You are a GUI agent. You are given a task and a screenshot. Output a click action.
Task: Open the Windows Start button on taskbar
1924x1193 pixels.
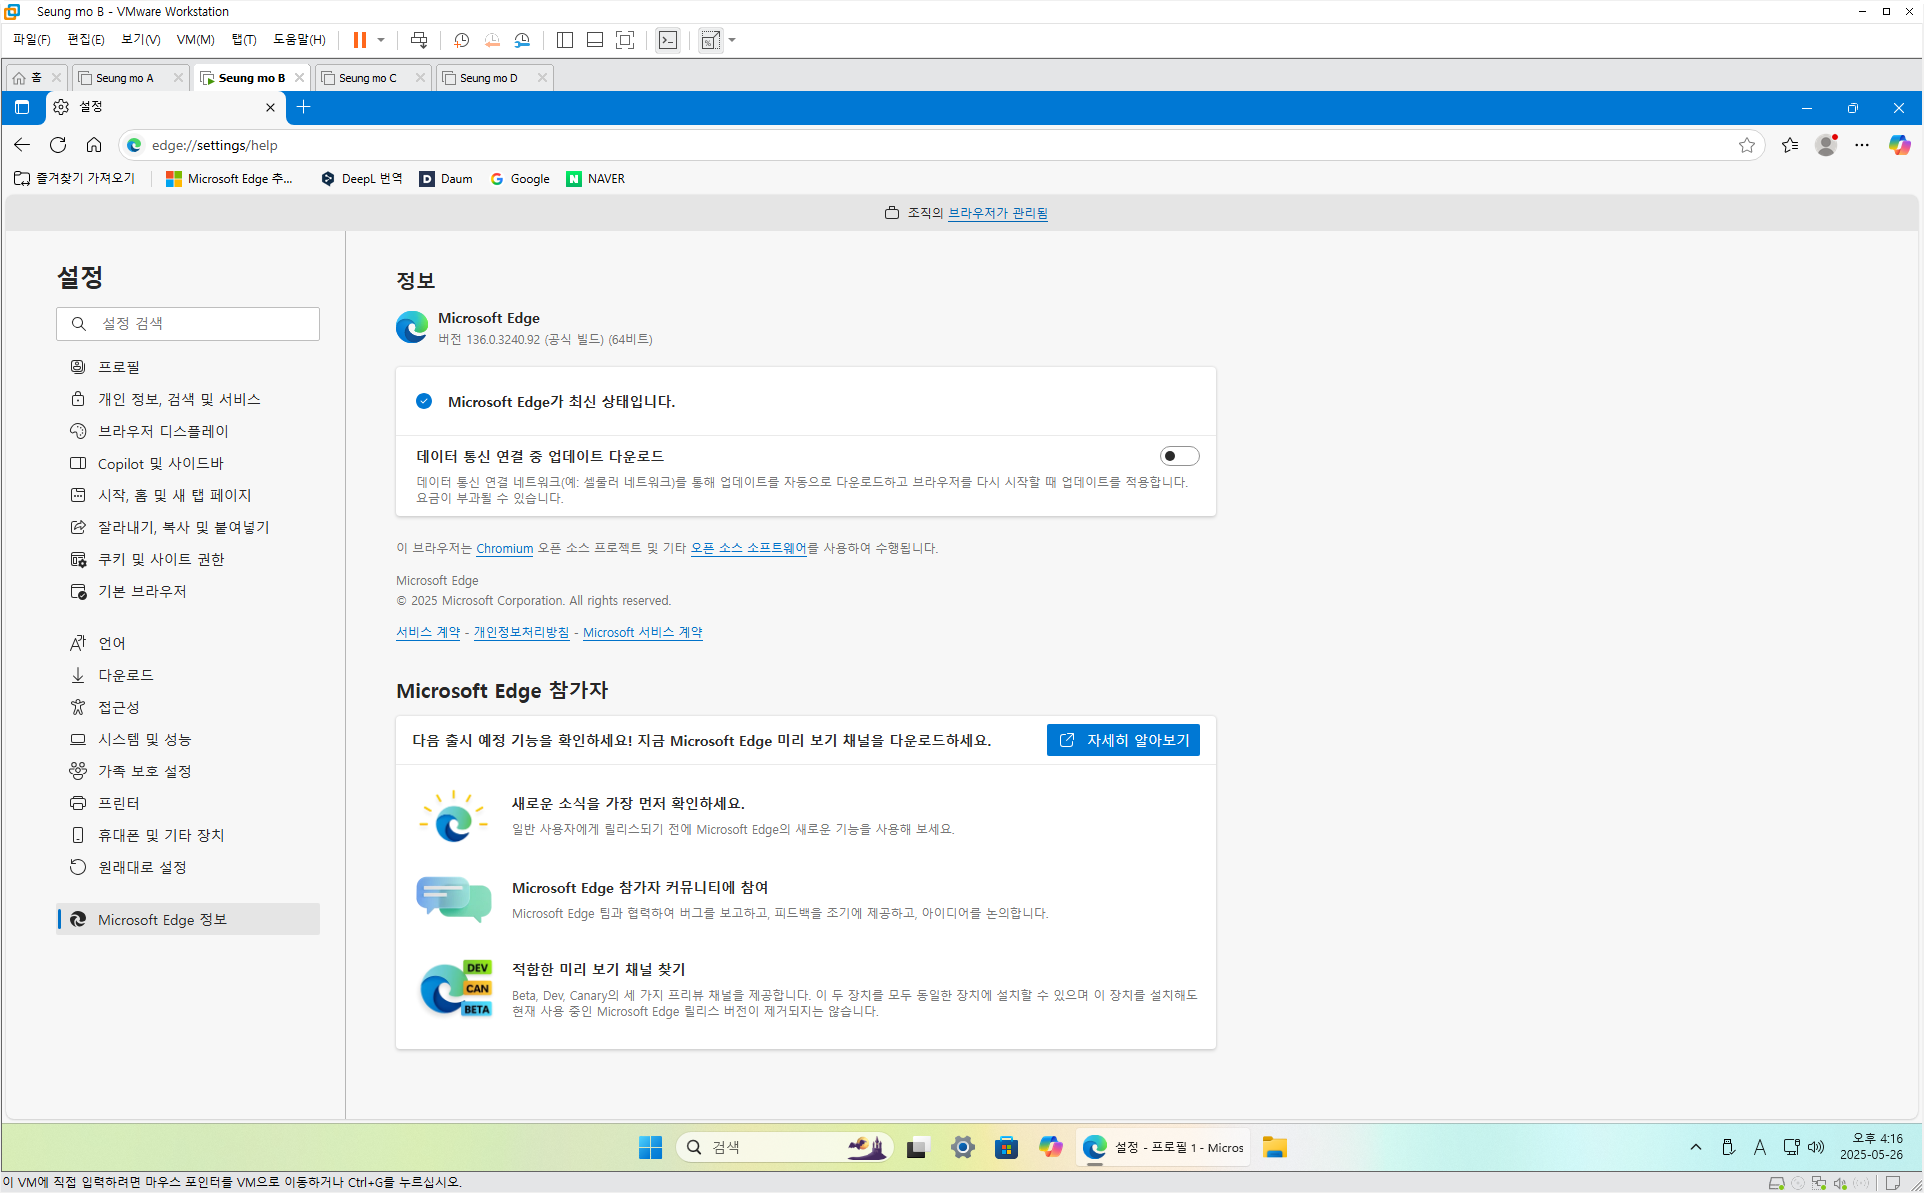tap(650, 1147)
